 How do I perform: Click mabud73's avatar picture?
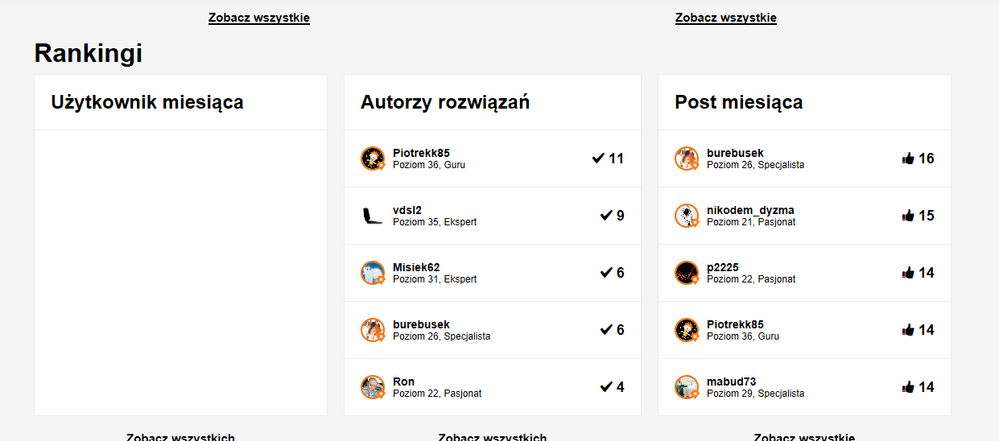tap(686, 387)
